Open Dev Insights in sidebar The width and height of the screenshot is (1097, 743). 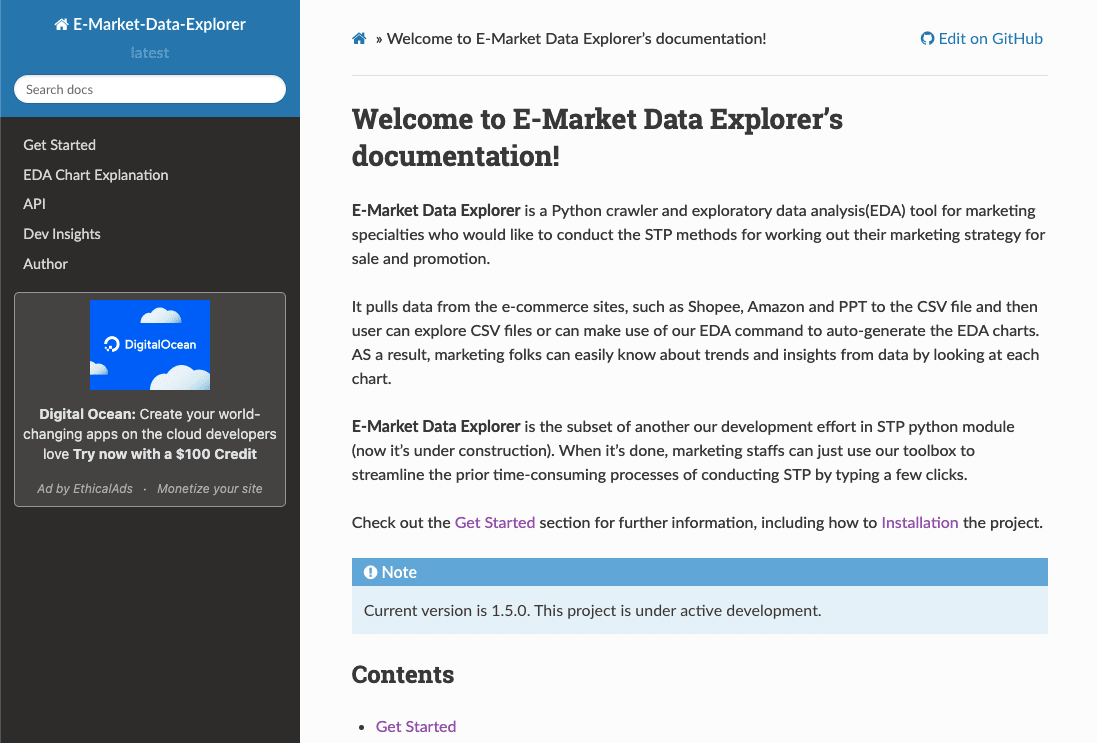pyautogui.click(x=62, y=234)
